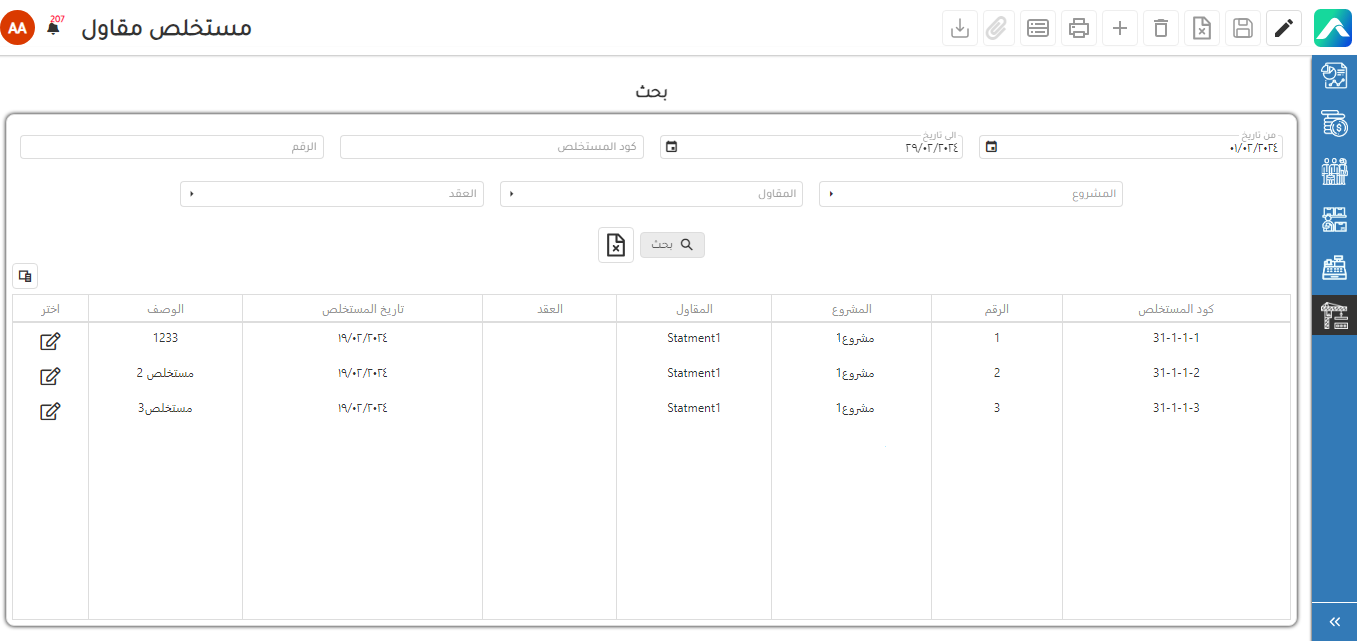Select edit icon for row 31-1-1-3

pos(50,411)
